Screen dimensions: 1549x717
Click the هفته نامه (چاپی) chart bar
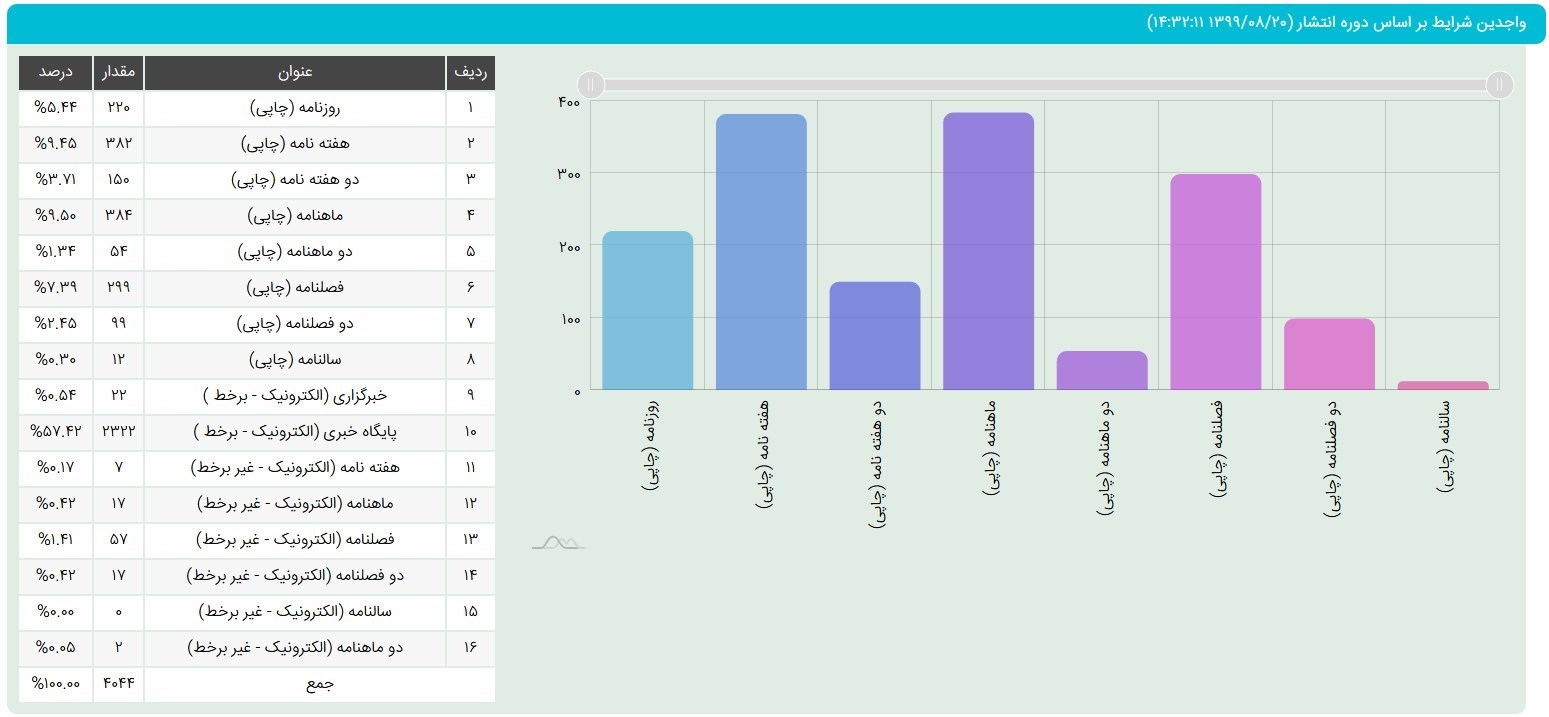pyautogui.click(x=761, y=252)
